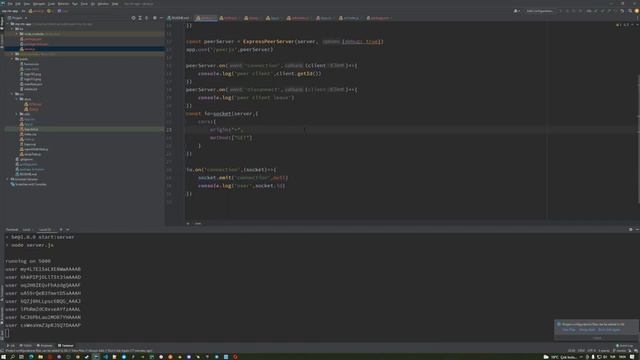Viewport: 640px width, 360px height.
Task: Expand External Libraries node
Action: coord(7,179)
